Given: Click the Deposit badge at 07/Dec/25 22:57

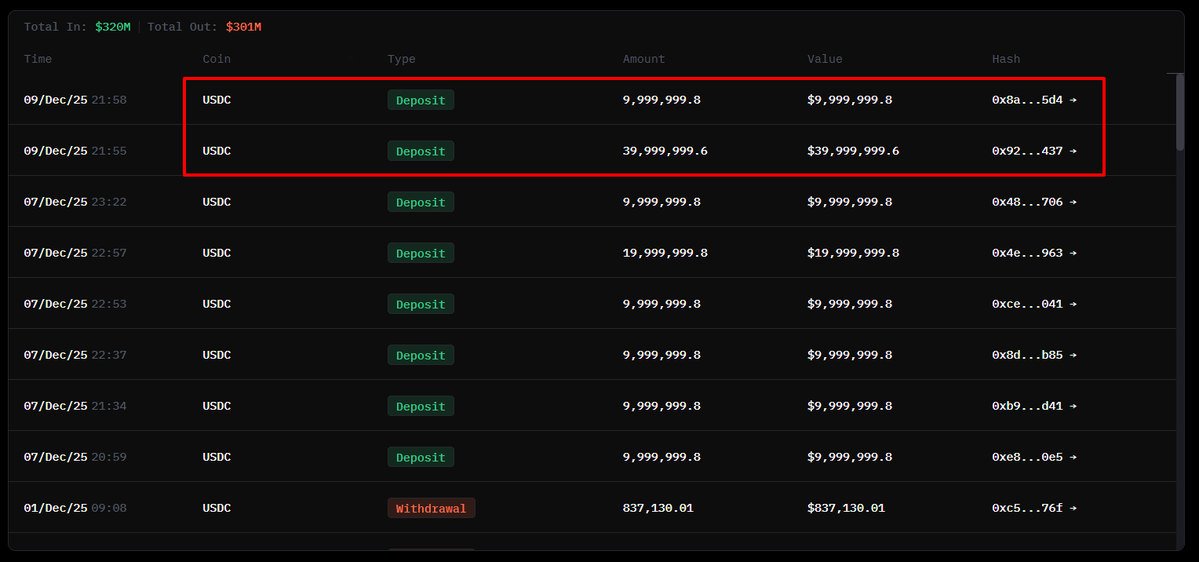Looking at the screenshot, I should (421, 253).
